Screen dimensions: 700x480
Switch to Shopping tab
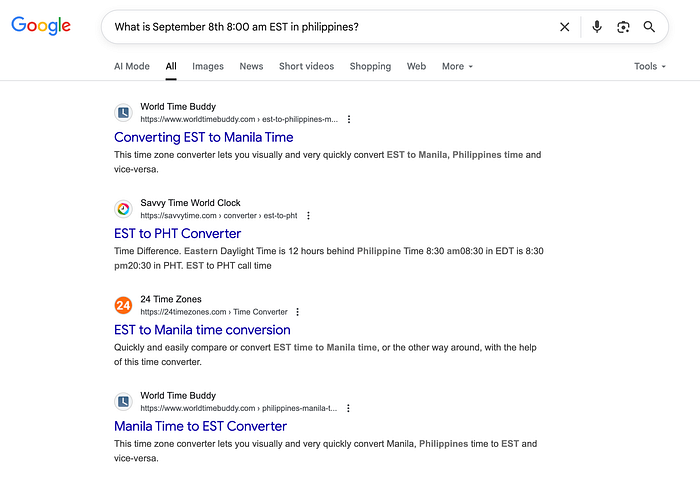tap(370, 66)
